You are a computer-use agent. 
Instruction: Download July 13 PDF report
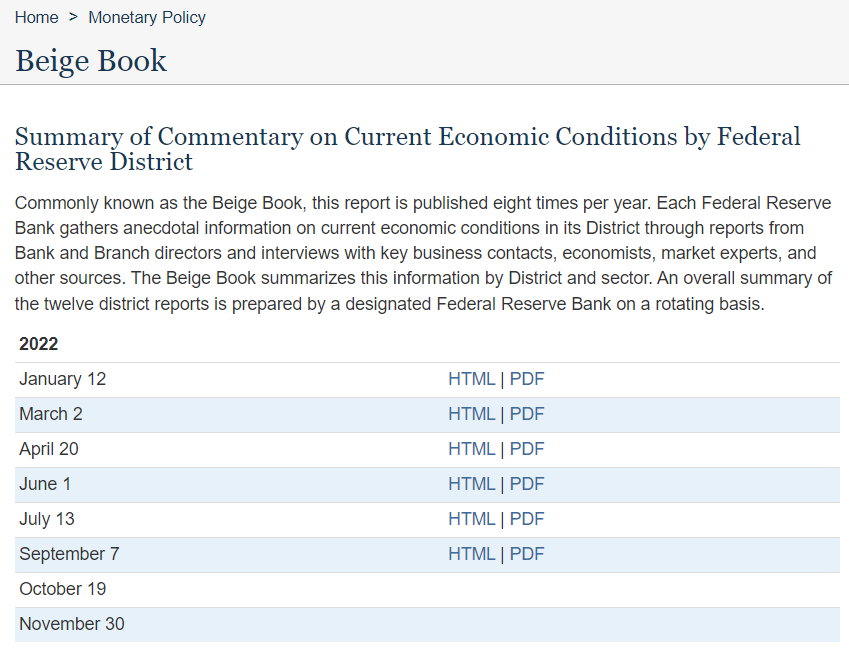coord(527,519)
